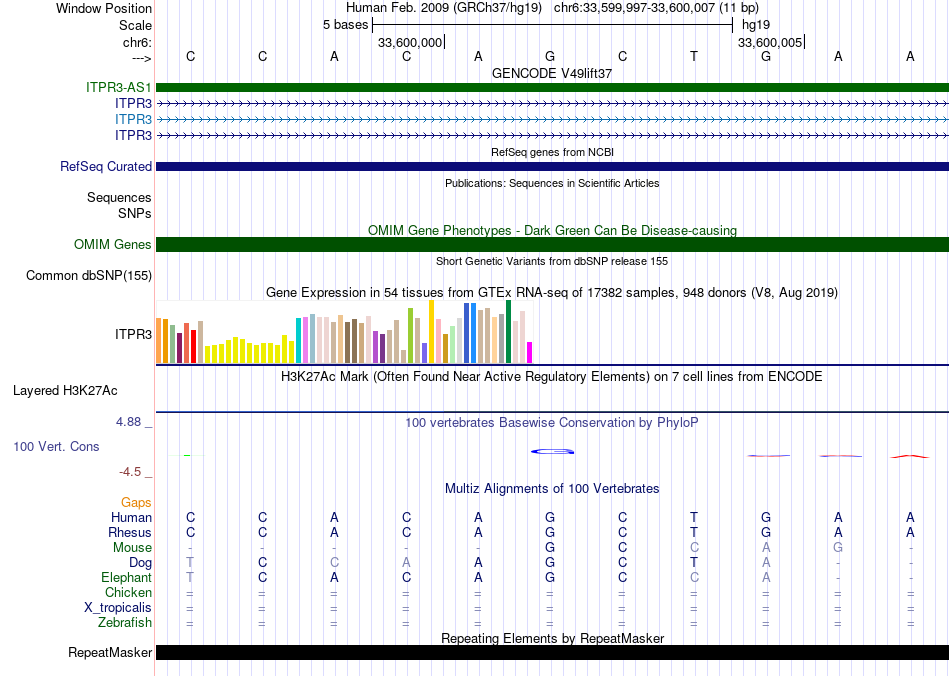950x676 pixels.
Task: Open Publications: Sequences in Scientific Articles title
Action: [x=552, y=183]
